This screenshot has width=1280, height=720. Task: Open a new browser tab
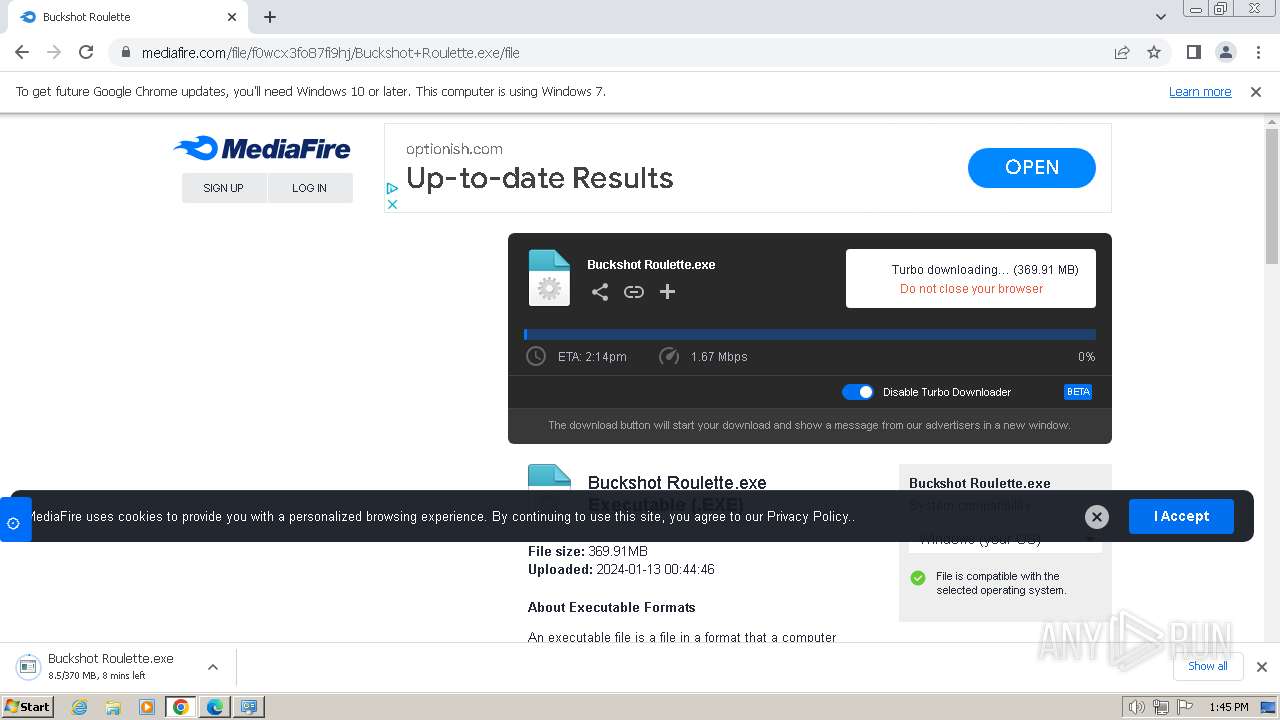pos(270,17)
